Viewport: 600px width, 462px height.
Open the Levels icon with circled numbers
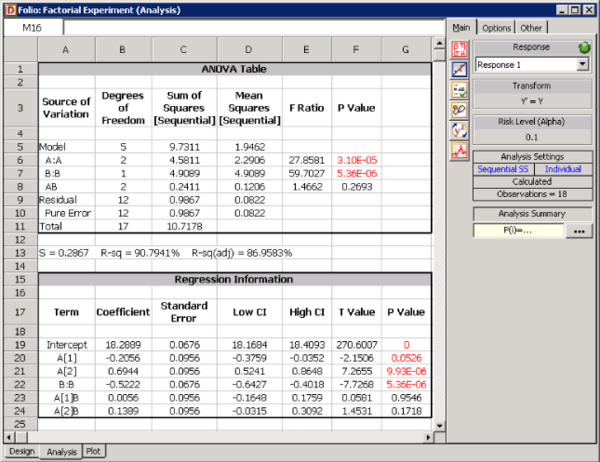459,111
